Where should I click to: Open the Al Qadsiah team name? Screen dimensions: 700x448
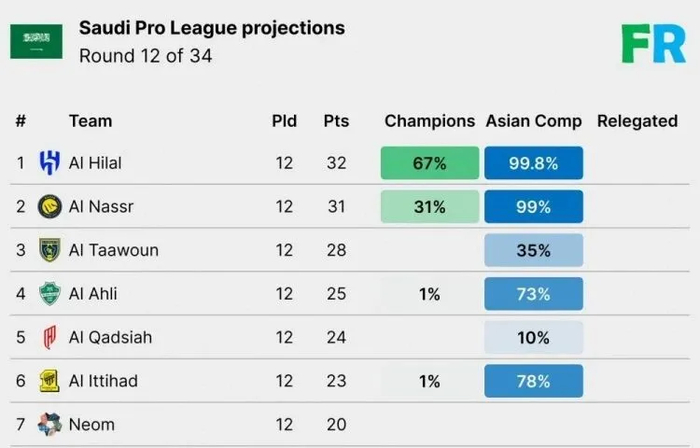[x=110, y=338]
